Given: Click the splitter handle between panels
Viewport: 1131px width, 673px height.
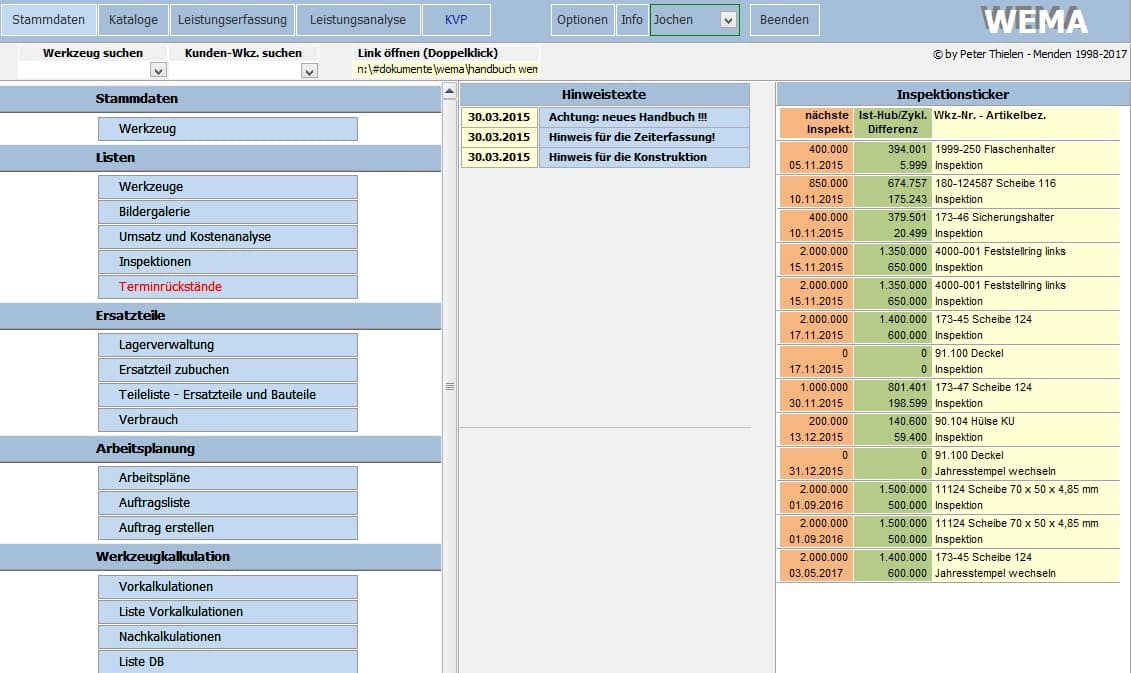Looking at the screenshot, I should click(449, 386).
